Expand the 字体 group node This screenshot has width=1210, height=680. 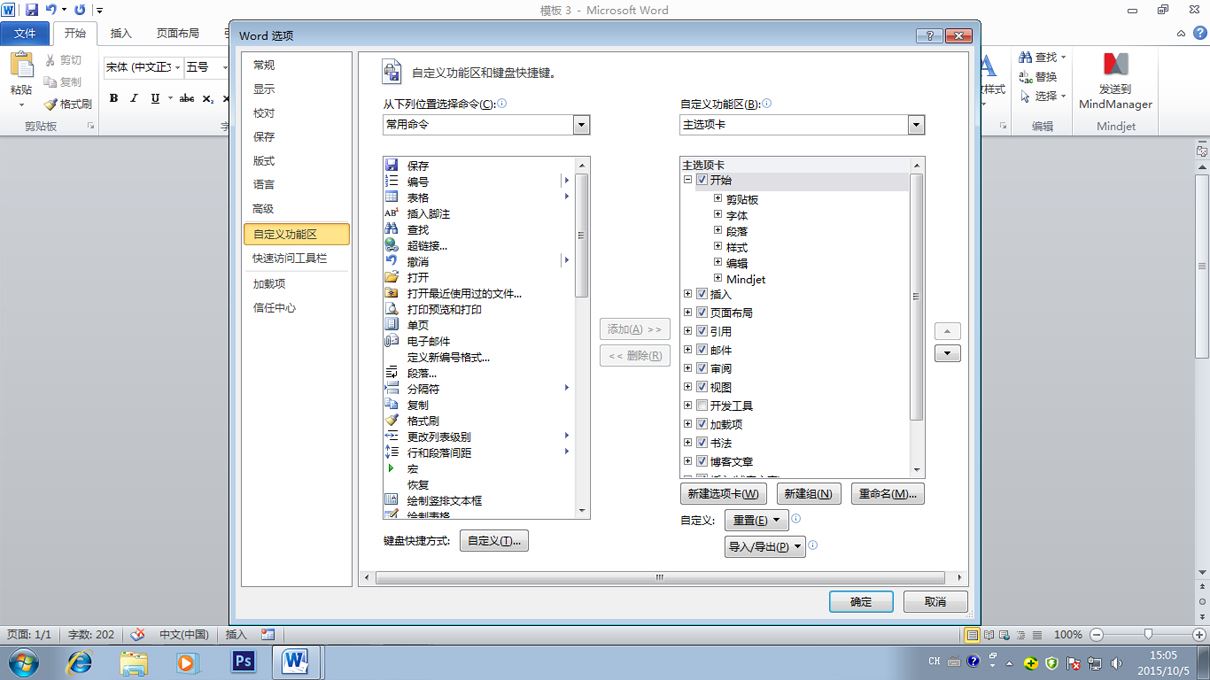point(718,215)
